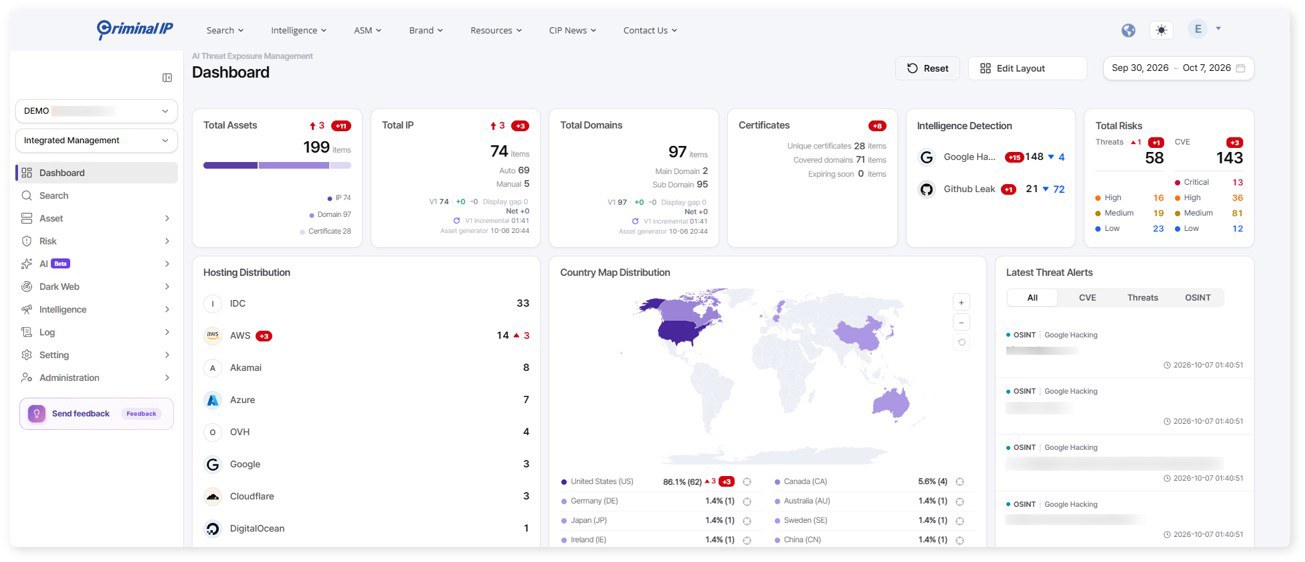Click locate icon for Canada row

click(x=960, y=482)
